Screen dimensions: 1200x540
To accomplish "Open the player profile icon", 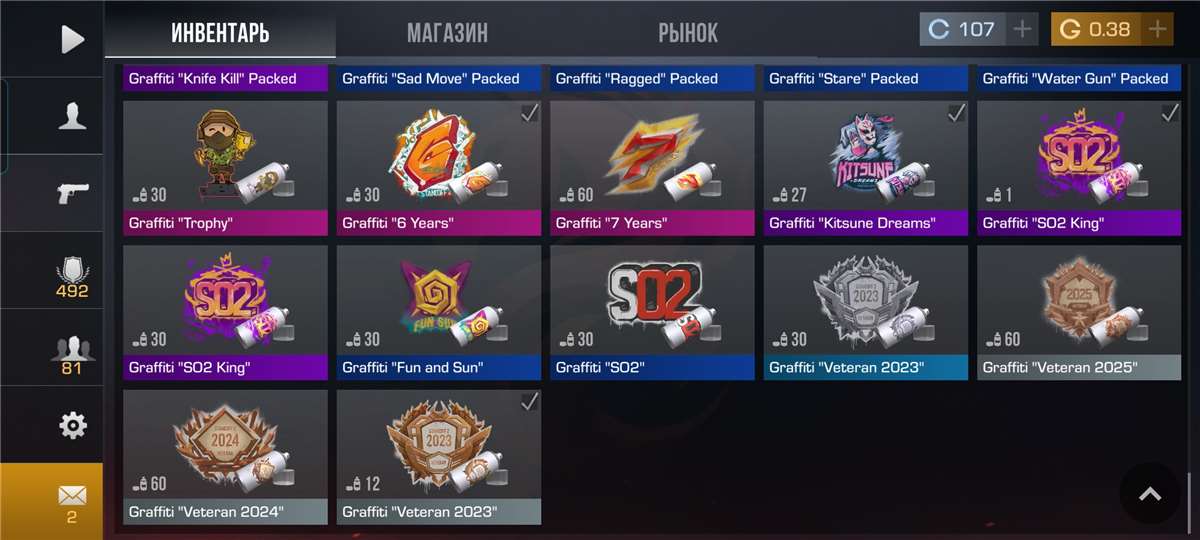I will 72,116.
